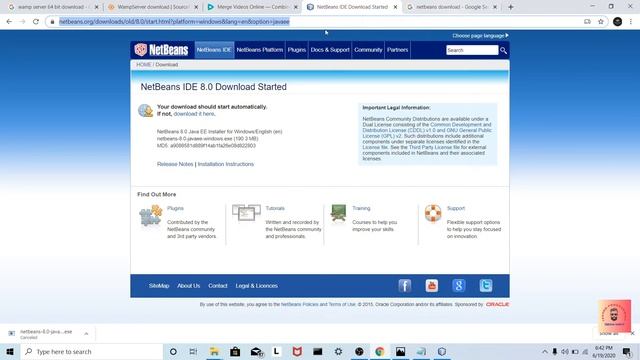Click the Tutorials link
640x360 pixels.
(x=275, y=208)
